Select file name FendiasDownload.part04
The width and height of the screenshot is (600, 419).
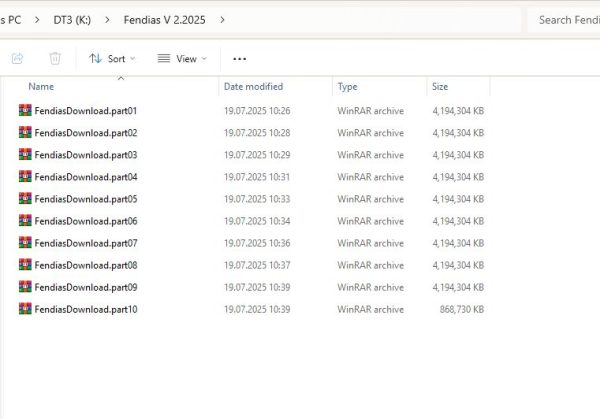pos(86,177)
